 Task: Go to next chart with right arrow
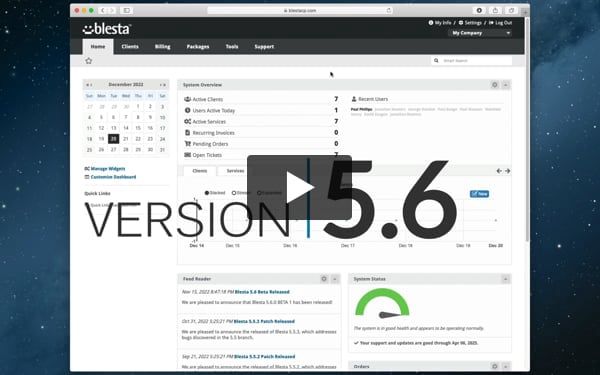pos(507,171)
